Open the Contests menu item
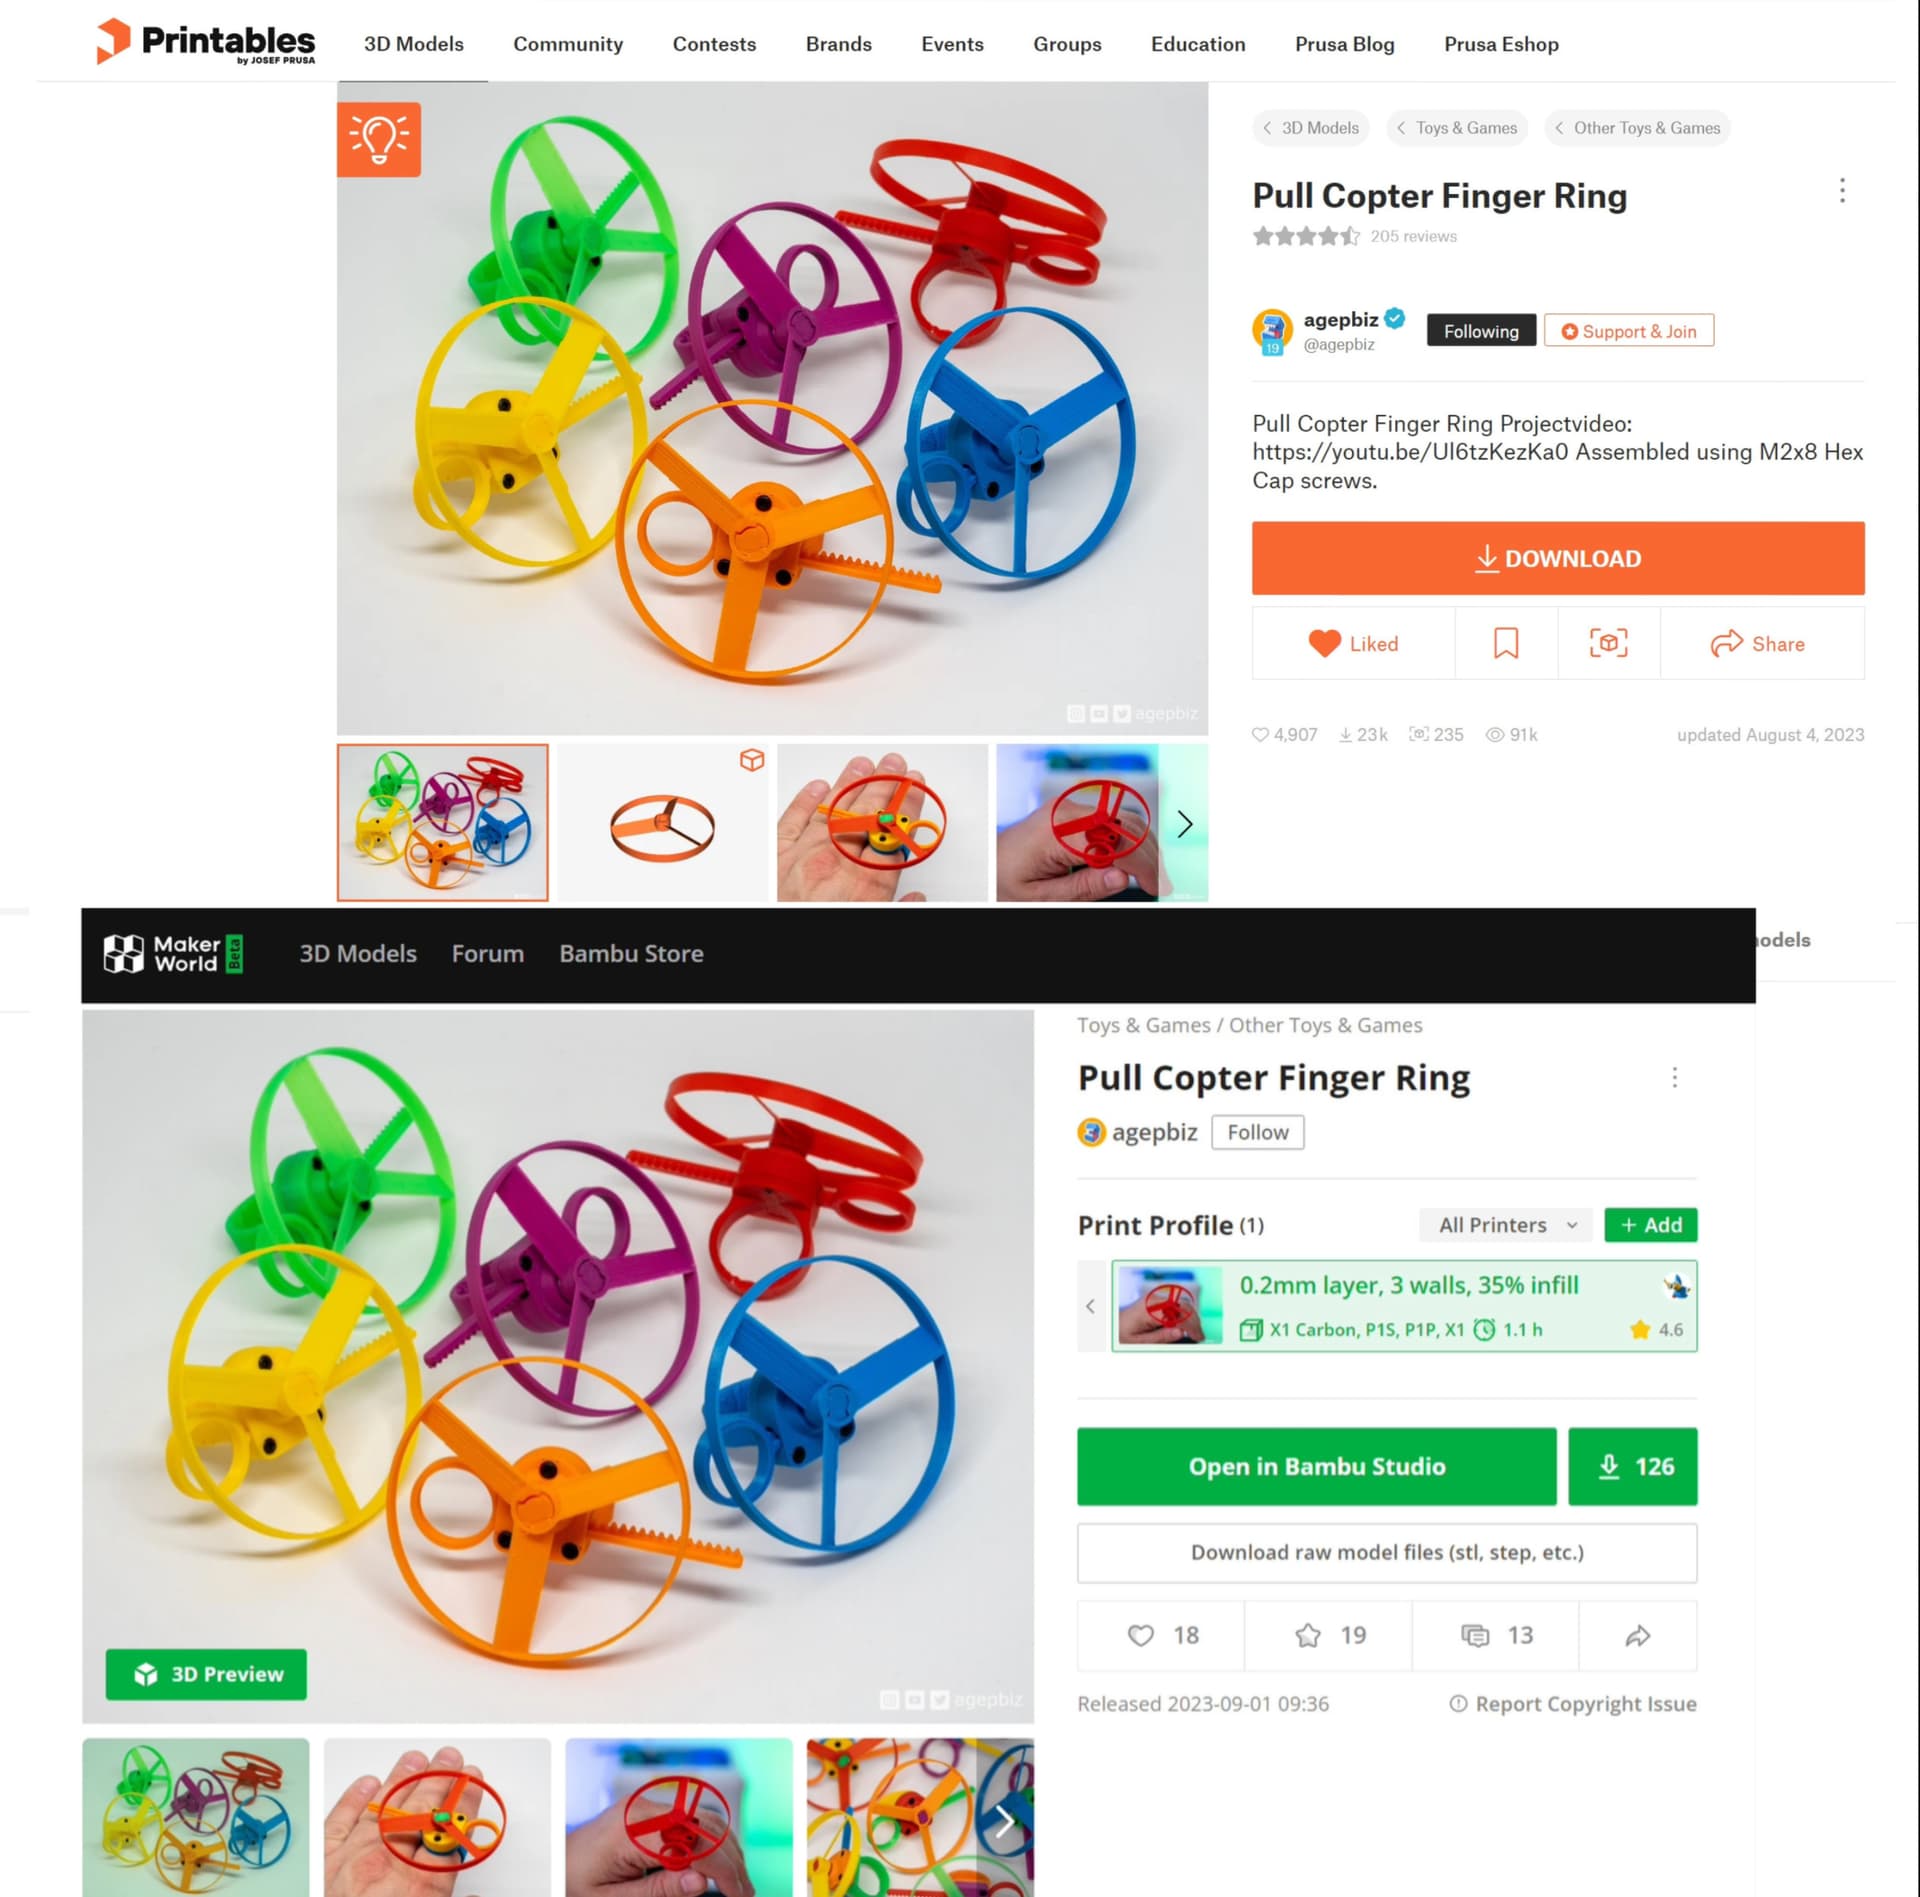The width and height of the screenshot is (1920, 1897). click(x=714, y=44)
